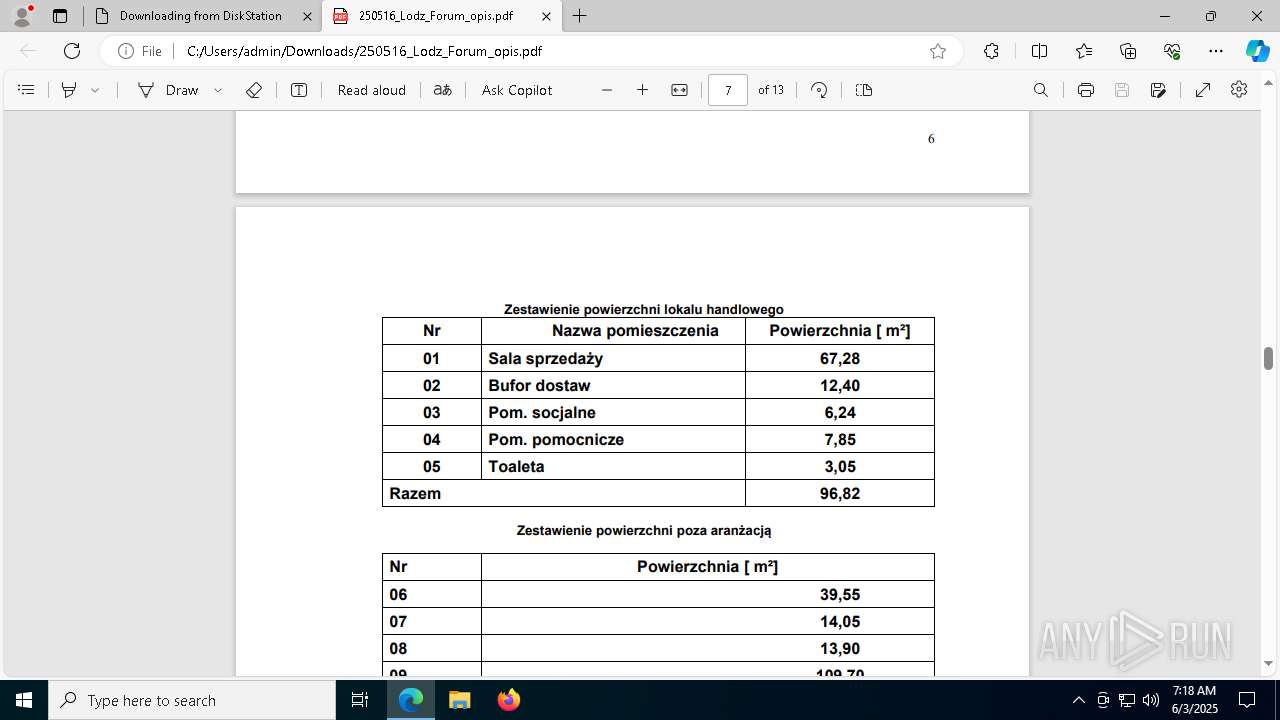Open Browser essentials
Viewport: 1280px width, 720px height.
pyautogui.click(x=1172, y=51)
